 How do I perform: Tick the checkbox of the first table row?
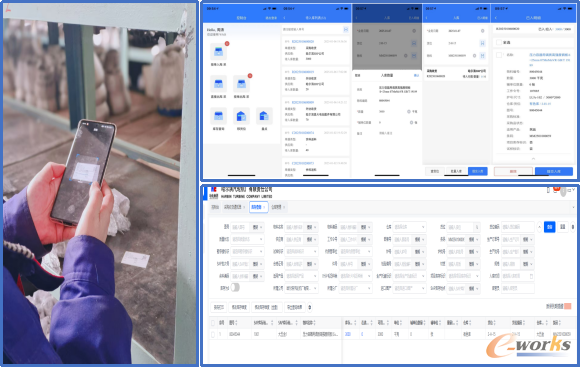[x=213, y=334]
